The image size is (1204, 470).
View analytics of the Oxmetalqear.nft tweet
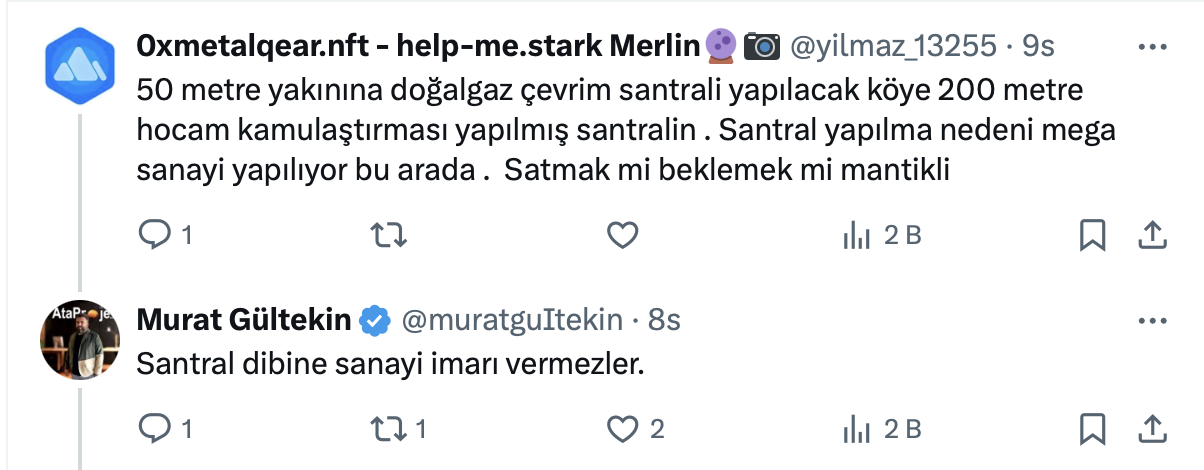pos(857,235)
